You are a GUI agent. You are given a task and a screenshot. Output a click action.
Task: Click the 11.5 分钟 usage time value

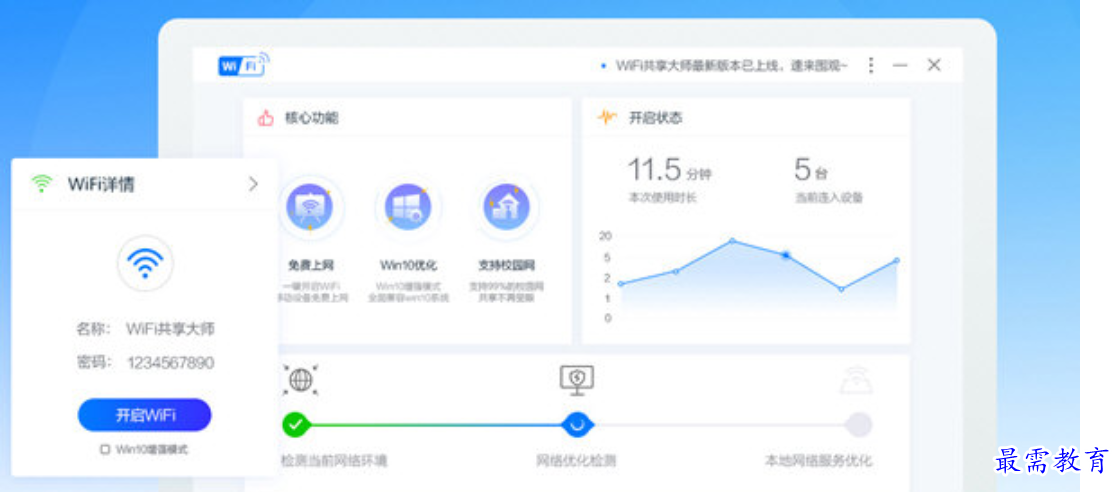coord(669,170)
